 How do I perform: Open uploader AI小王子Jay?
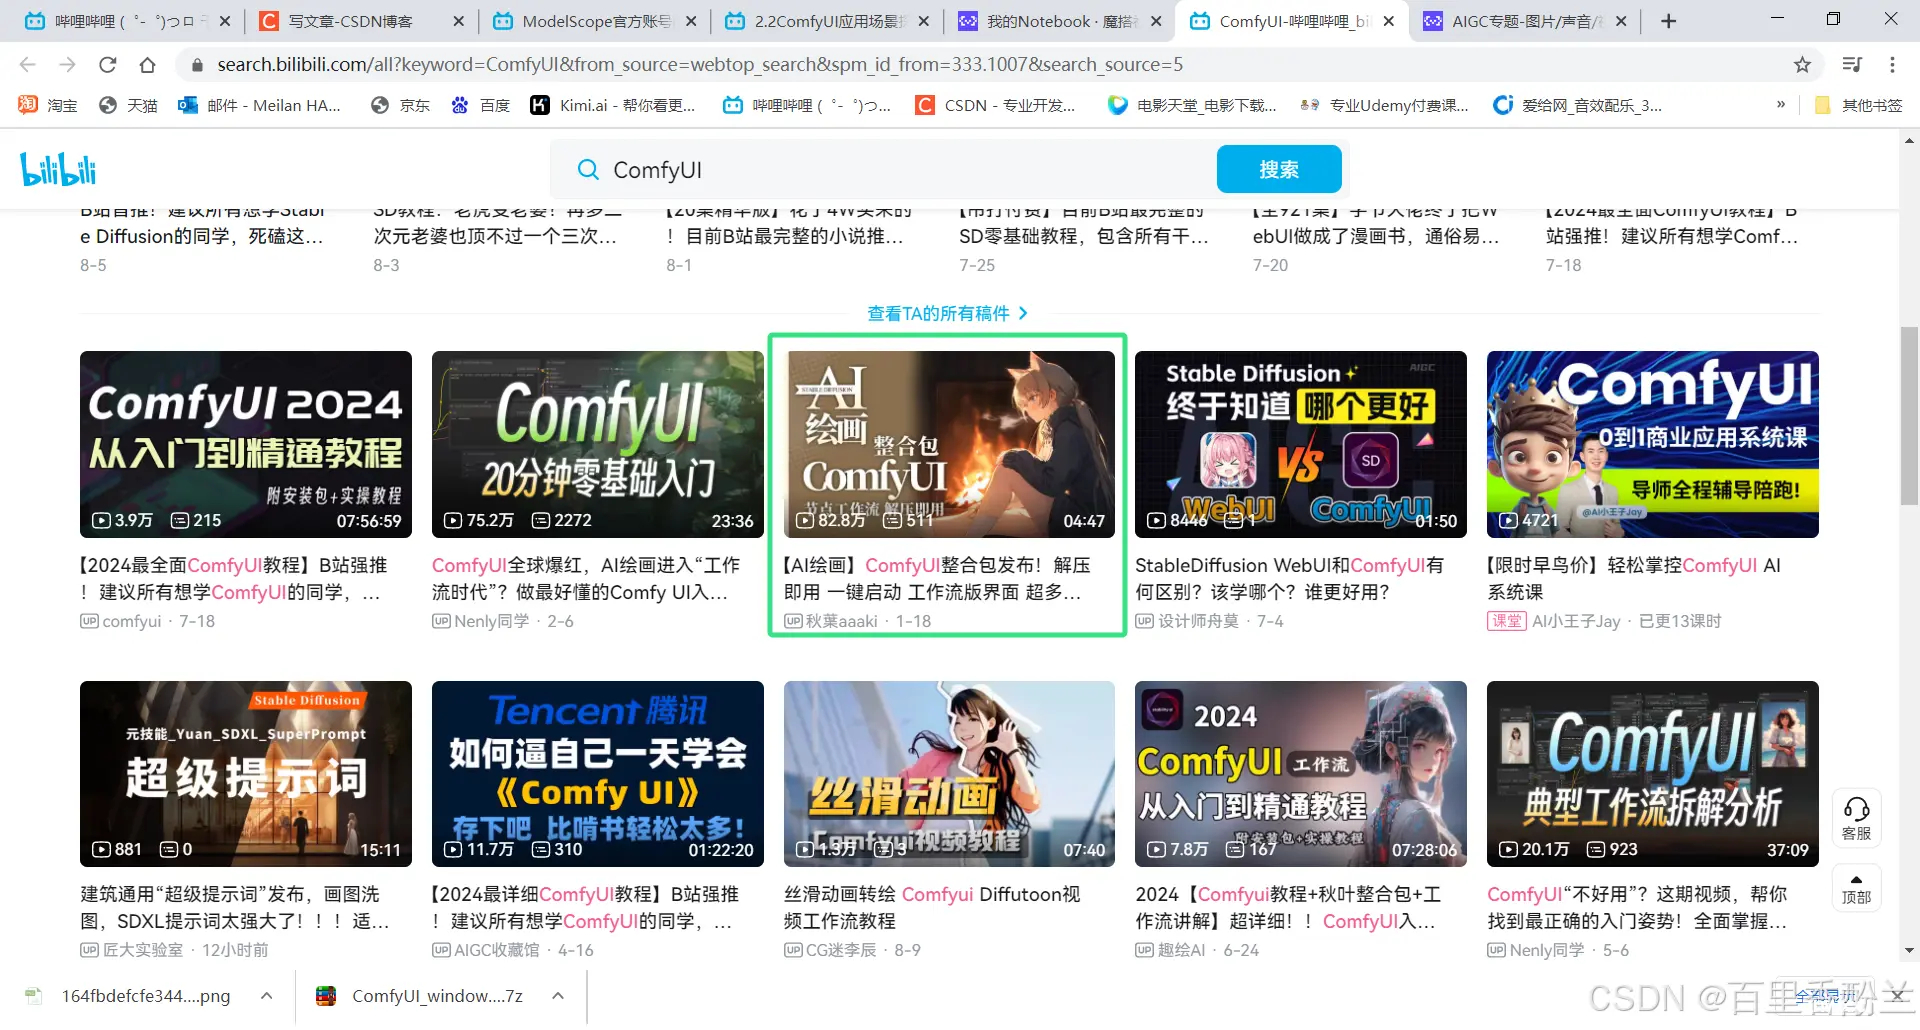click(x=1576, y=621)
